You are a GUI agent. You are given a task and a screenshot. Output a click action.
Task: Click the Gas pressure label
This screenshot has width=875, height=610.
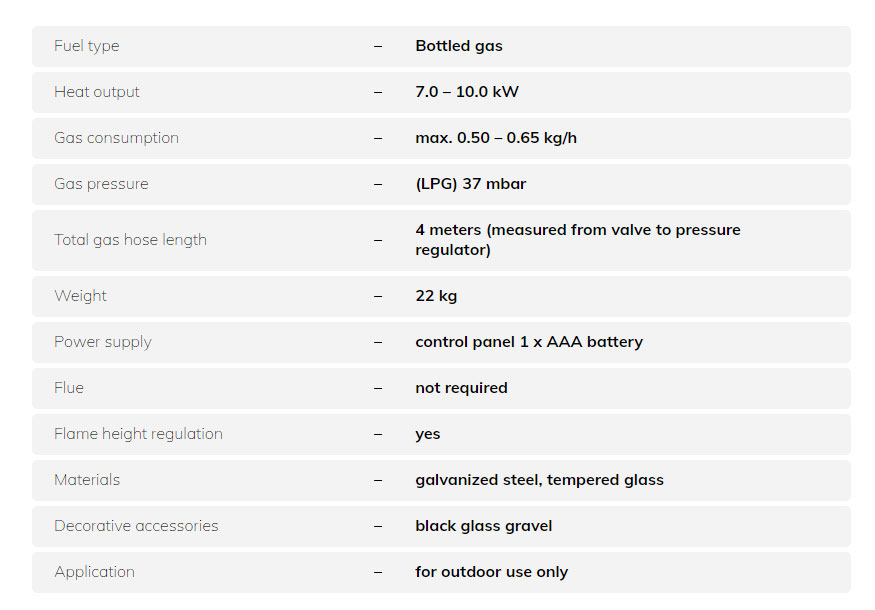pyautogui.click(x=101, y=184)
